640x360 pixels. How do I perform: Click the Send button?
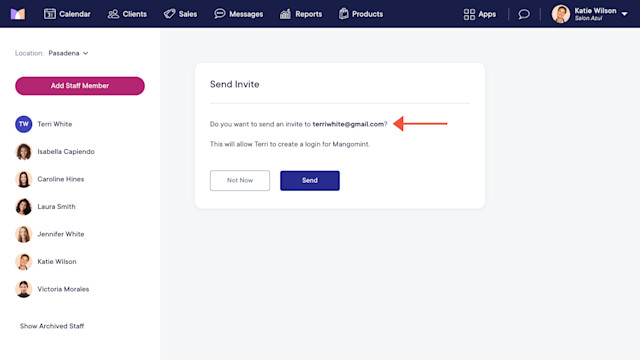(x=310, y=180)
